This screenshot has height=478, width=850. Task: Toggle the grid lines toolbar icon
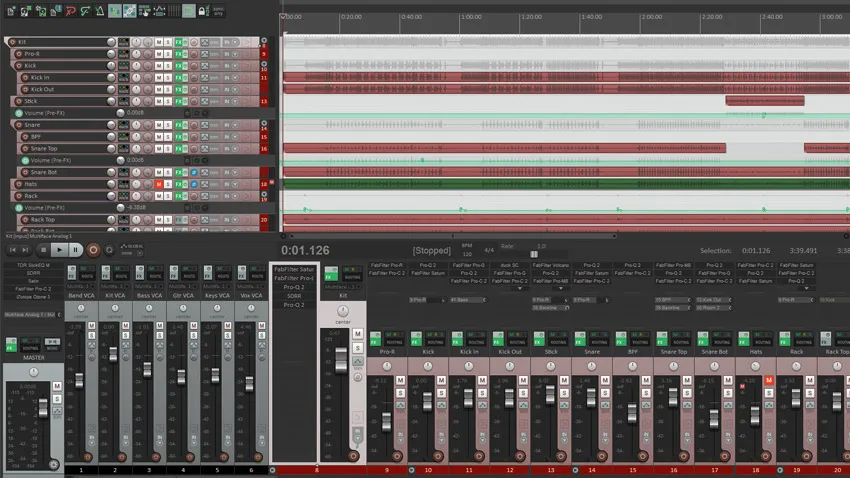pos(173,10)
